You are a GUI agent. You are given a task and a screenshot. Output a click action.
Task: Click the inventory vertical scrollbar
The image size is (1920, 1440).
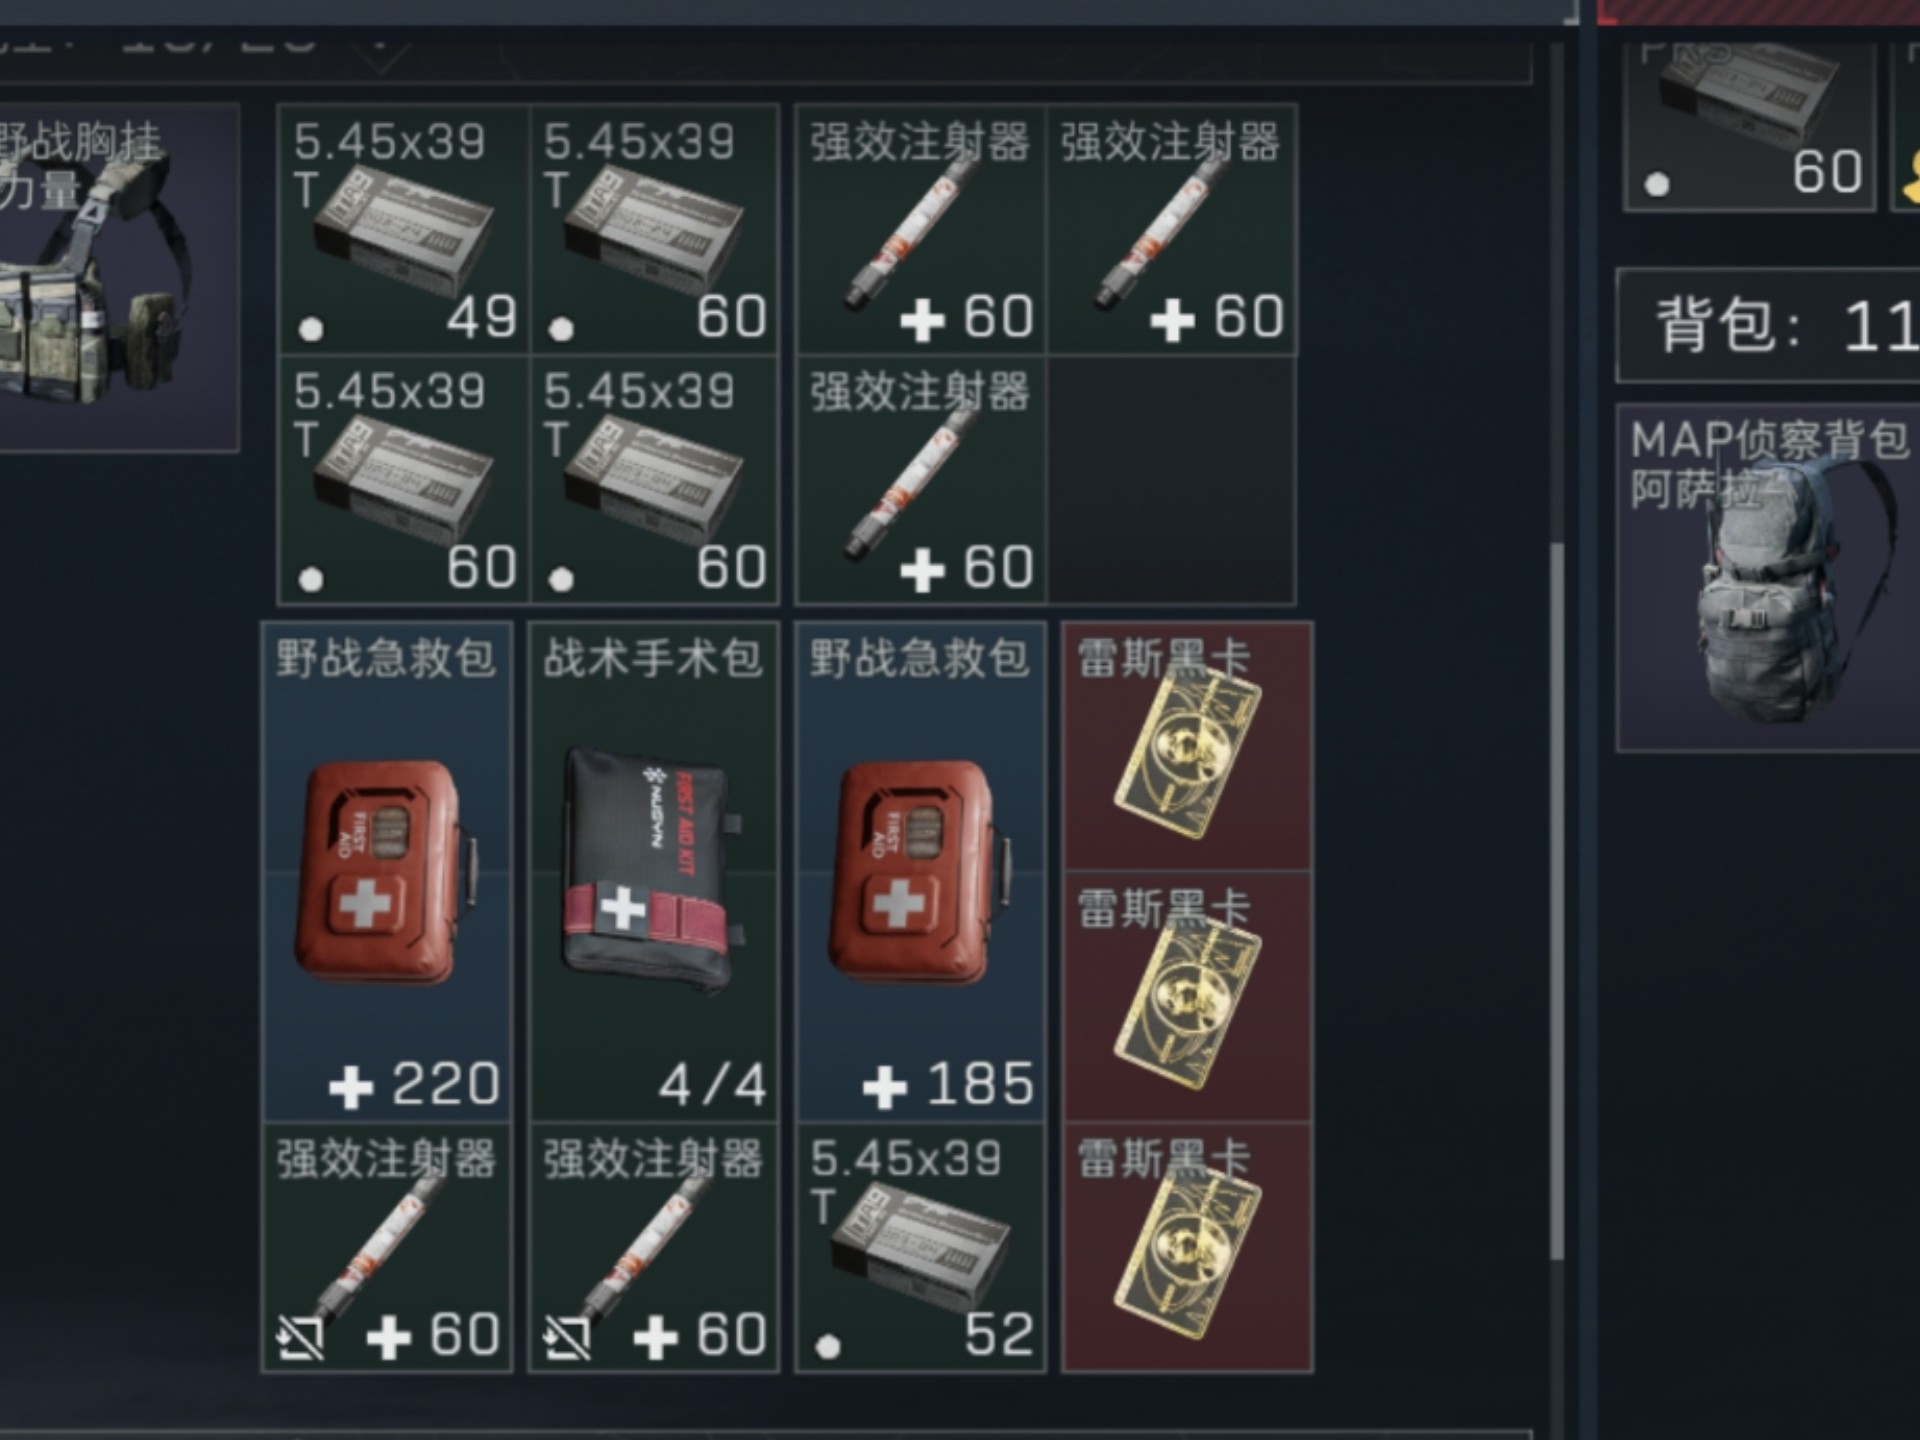(x=1556, y=900)
